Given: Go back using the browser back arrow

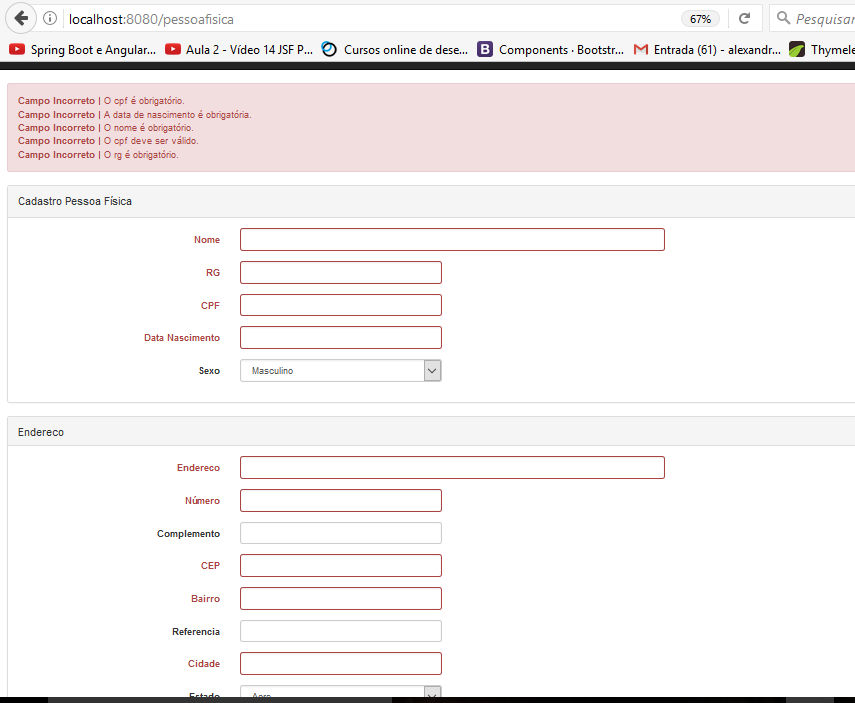Looking at the screenshot, I should [x=21, y=19].
